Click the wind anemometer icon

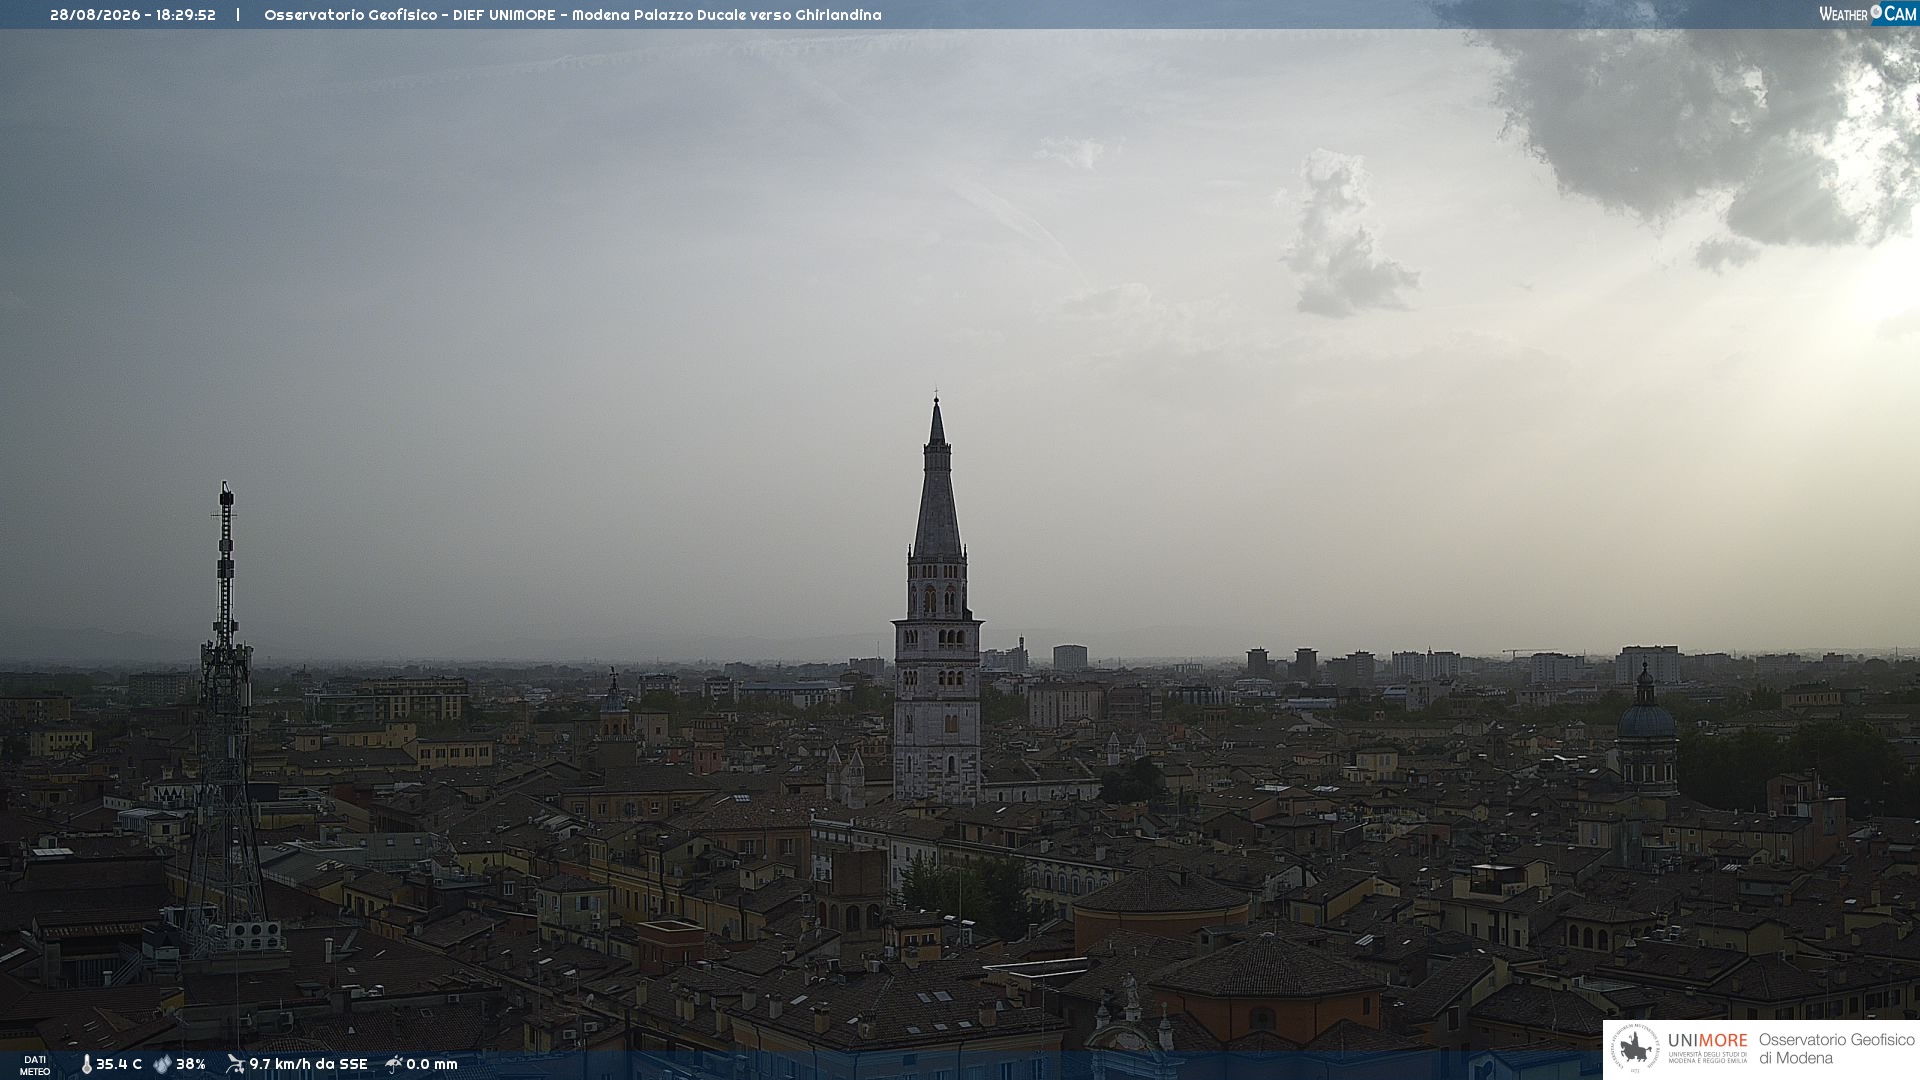[235, 1064]
